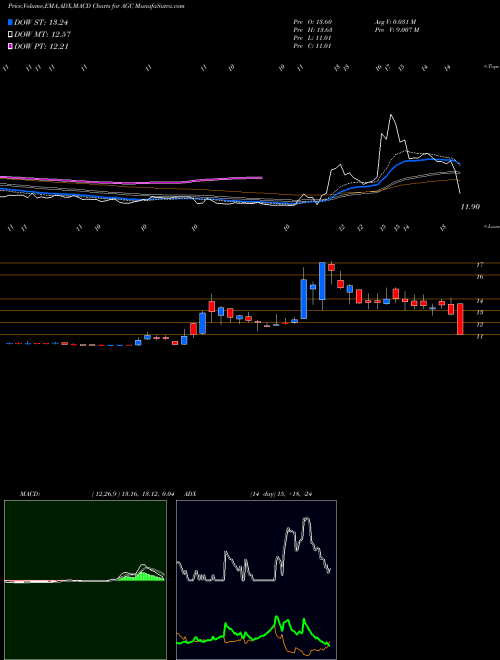This screenshot has height=660, width=500.
Task: Click the Pre L: 11.01 value
Action: [314, 38]
